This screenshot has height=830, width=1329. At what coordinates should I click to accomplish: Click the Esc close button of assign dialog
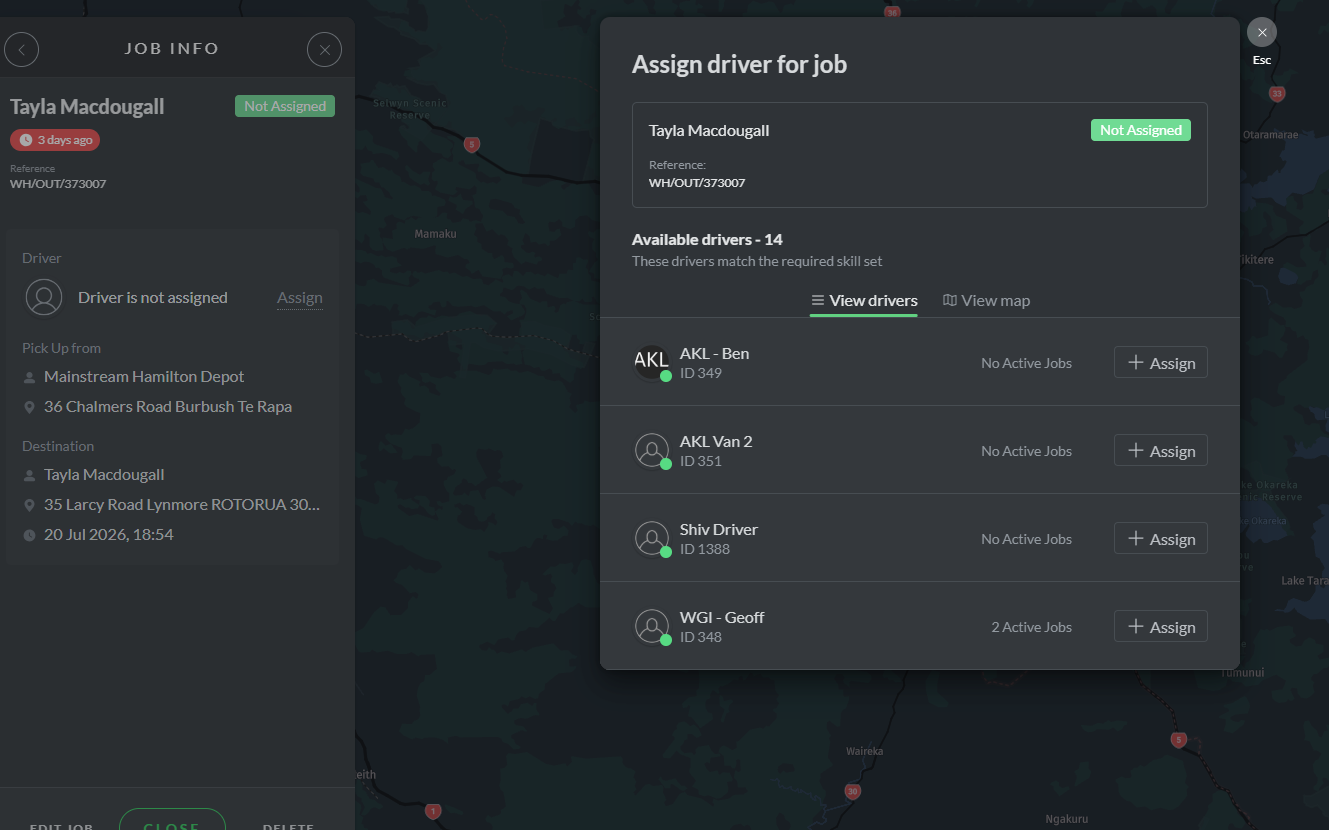(x=1262, y=33)
